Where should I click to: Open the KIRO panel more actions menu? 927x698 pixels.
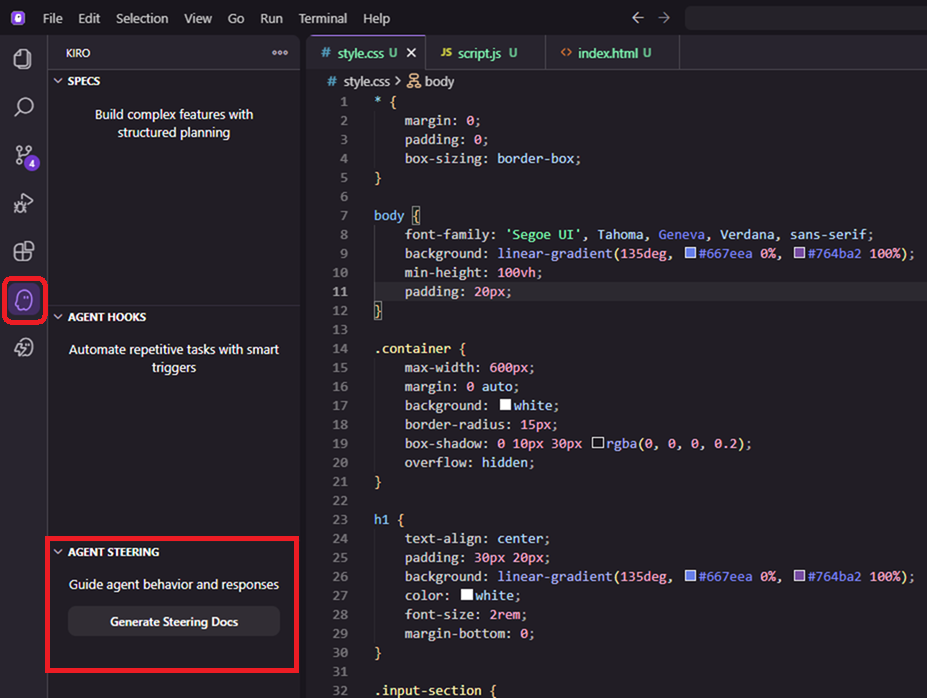tap(280, 53)
